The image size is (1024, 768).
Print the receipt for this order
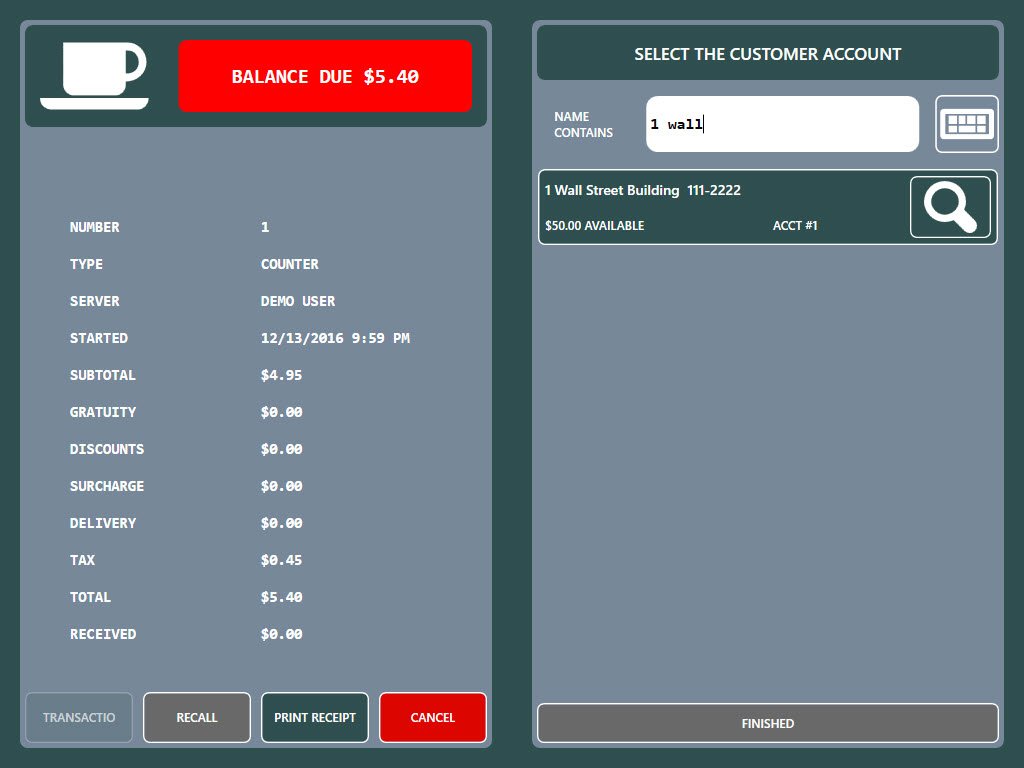[314, 717]
